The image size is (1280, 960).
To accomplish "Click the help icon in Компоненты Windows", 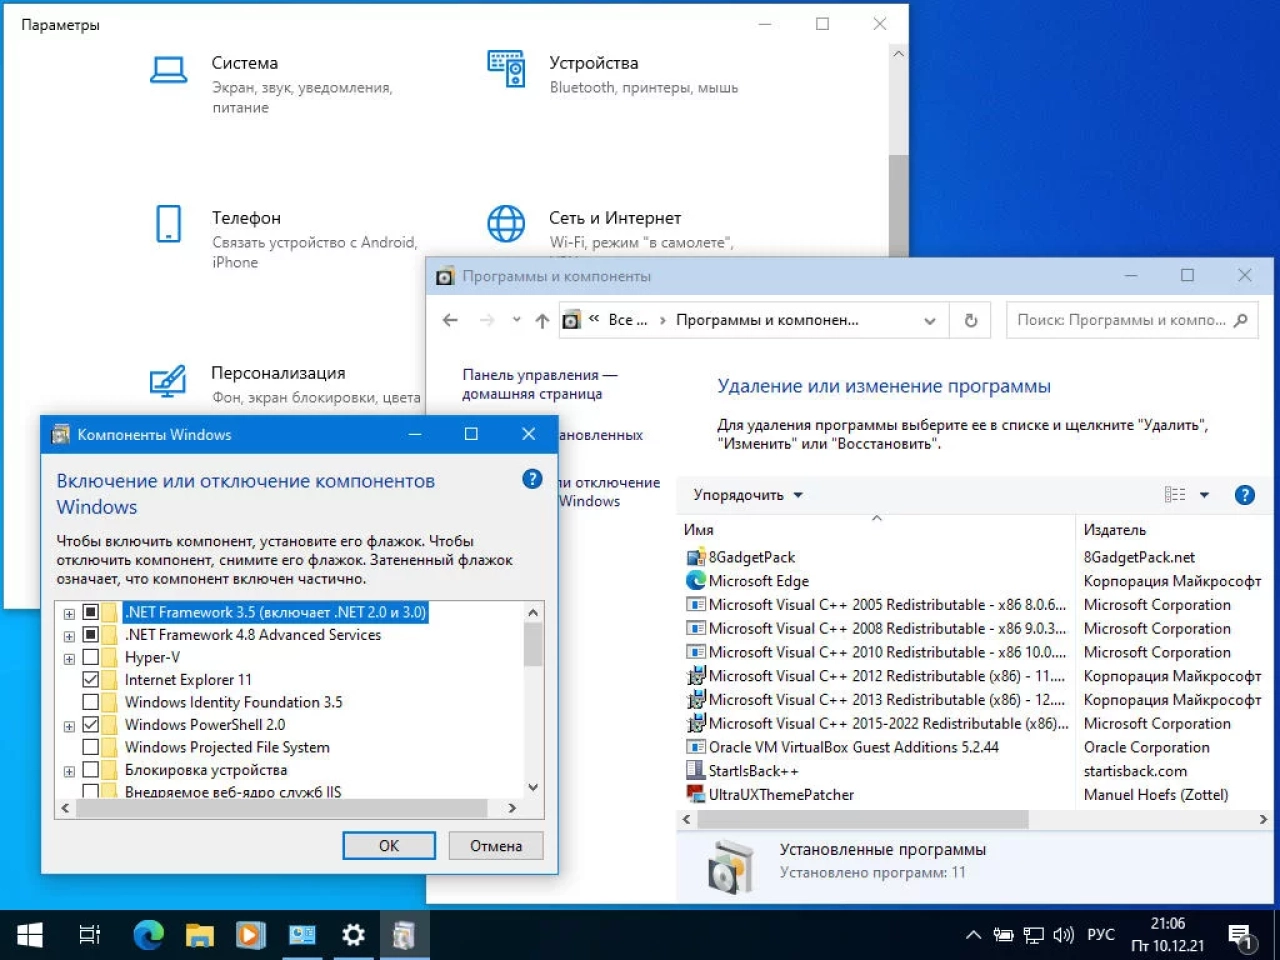I will (532, 479).
